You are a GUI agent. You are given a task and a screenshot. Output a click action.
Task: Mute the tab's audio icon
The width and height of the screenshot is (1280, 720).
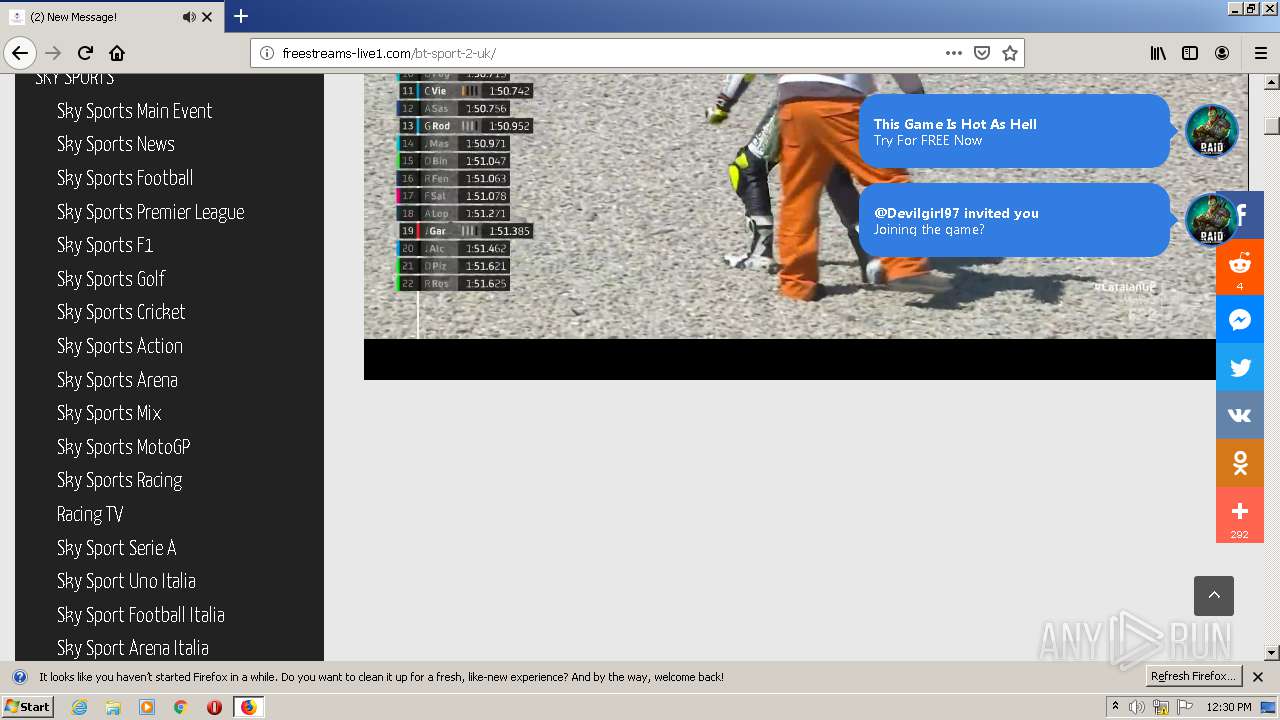[189, 17]
